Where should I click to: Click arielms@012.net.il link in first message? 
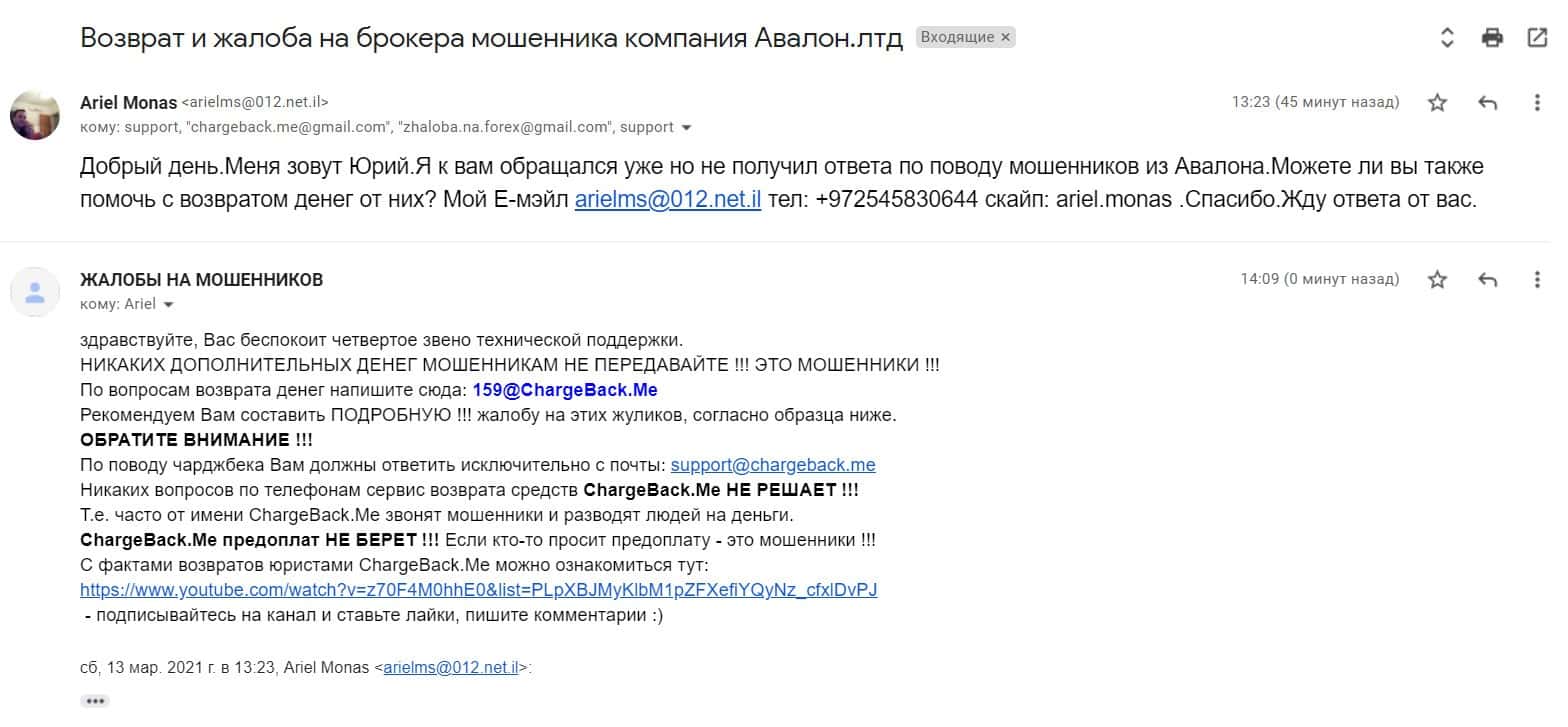coord(668,200)
